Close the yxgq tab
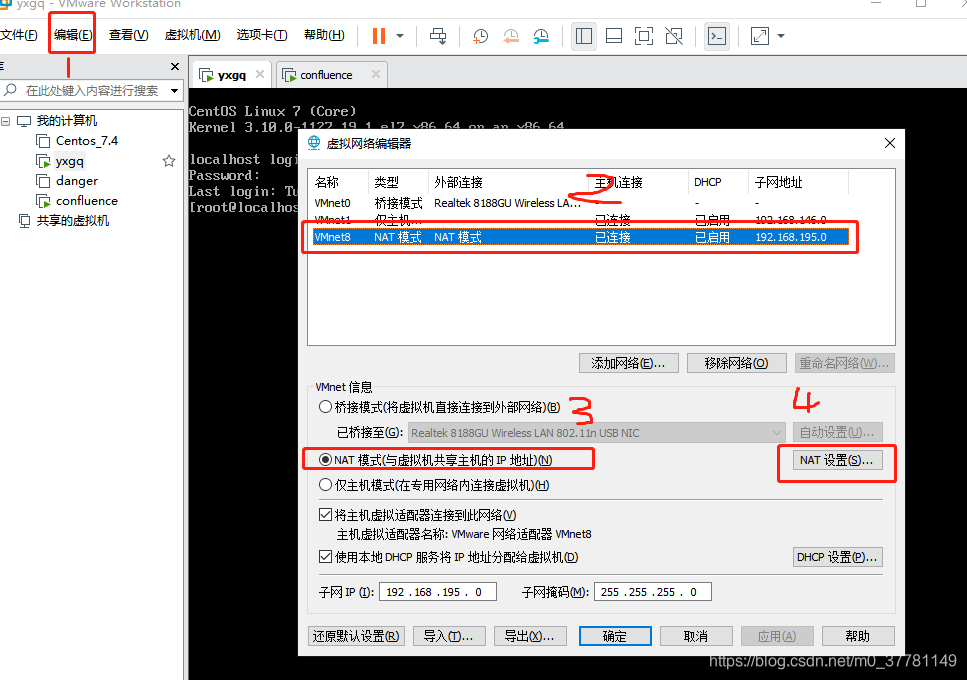967x680 pixels. 260,74
